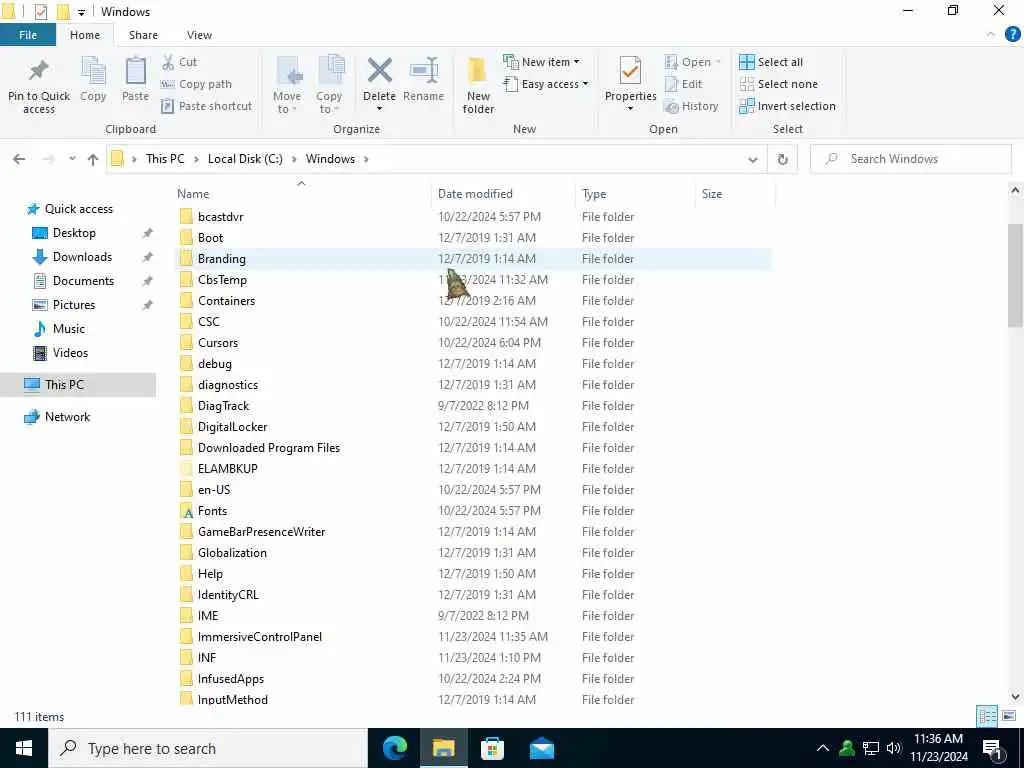Open the File menu tab

click(x=28, y=35)
